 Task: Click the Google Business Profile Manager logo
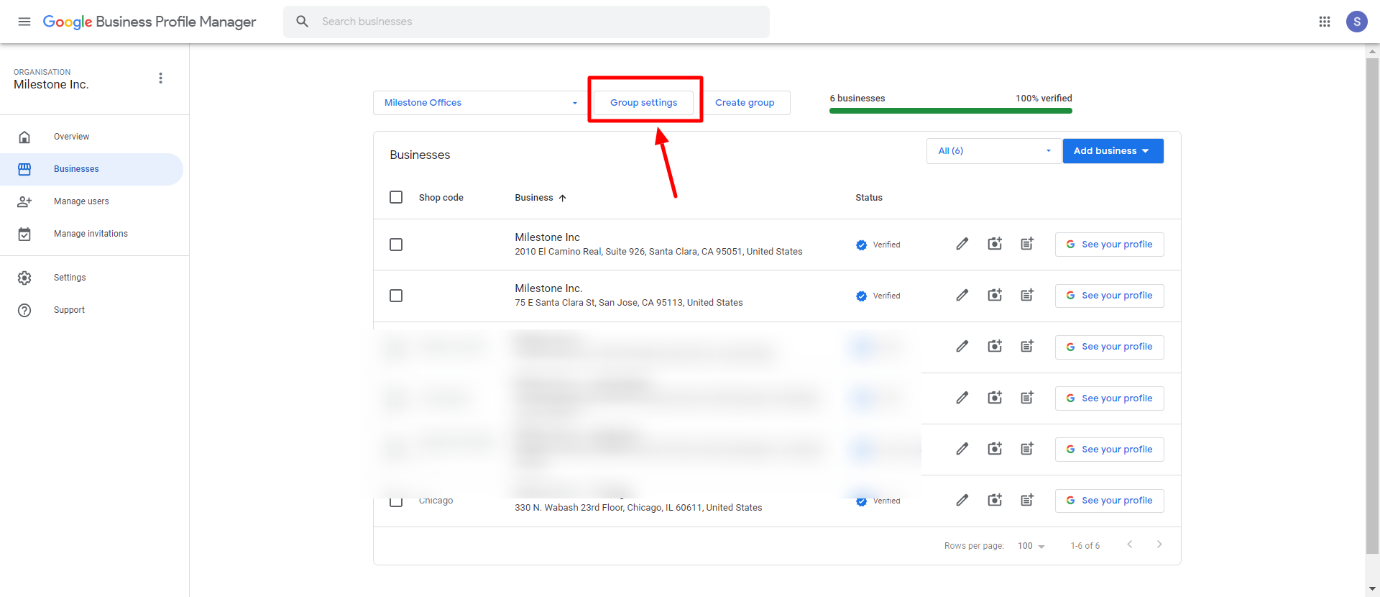[150, 21]
